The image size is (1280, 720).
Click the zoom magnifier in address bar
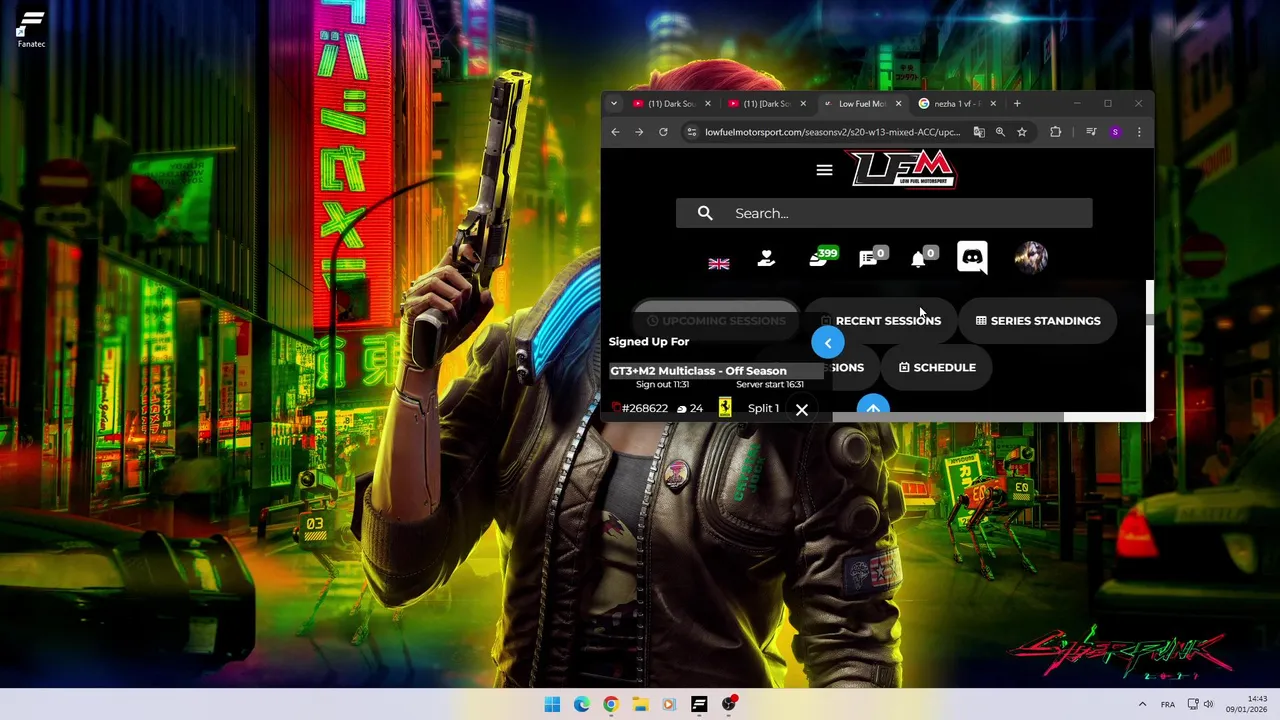click(1000, 132)
